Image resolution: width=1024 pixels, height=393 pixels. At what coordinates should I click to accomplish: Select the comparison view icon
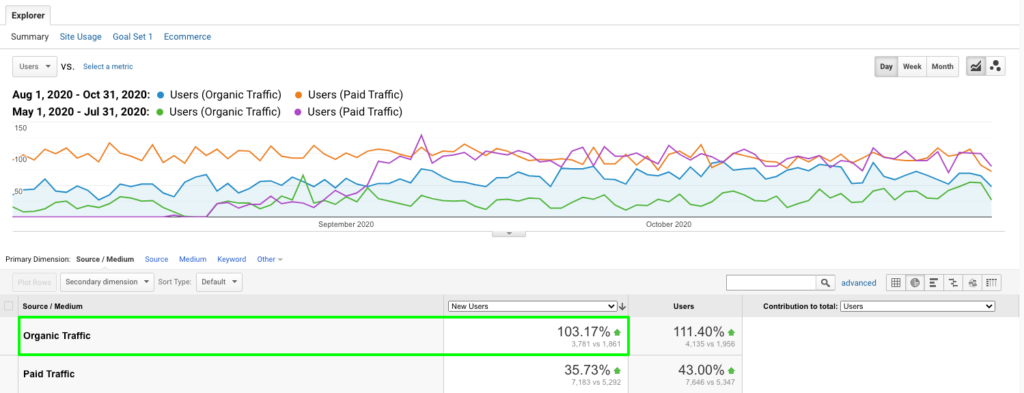[953, 283]
